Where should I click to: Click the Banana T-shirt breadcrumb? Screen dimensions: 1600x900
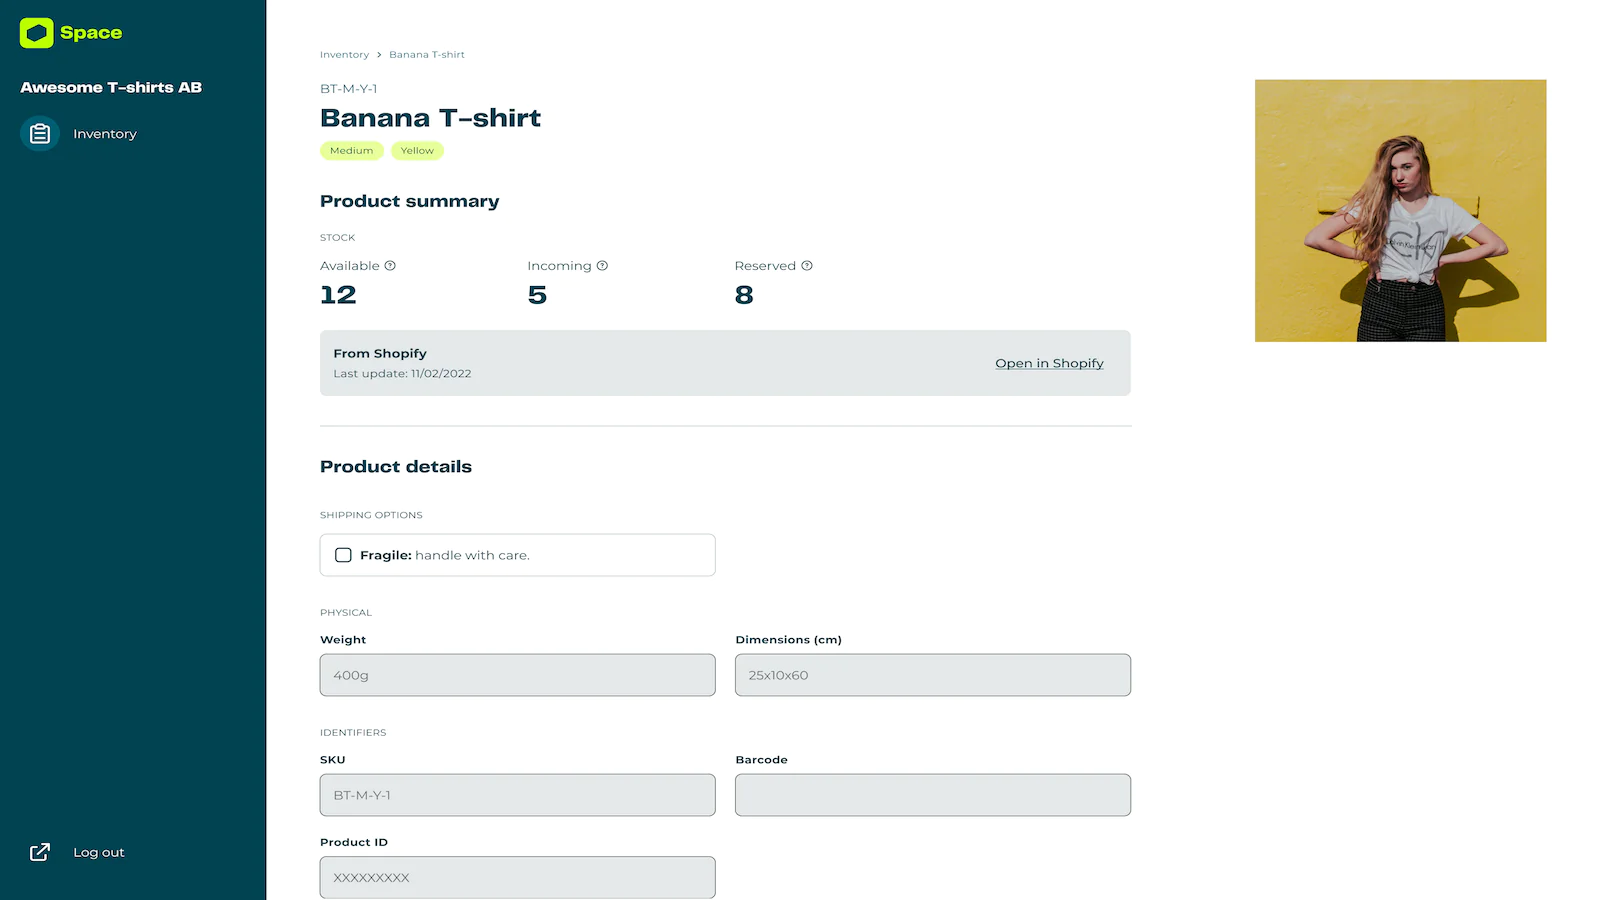(427, 55)
